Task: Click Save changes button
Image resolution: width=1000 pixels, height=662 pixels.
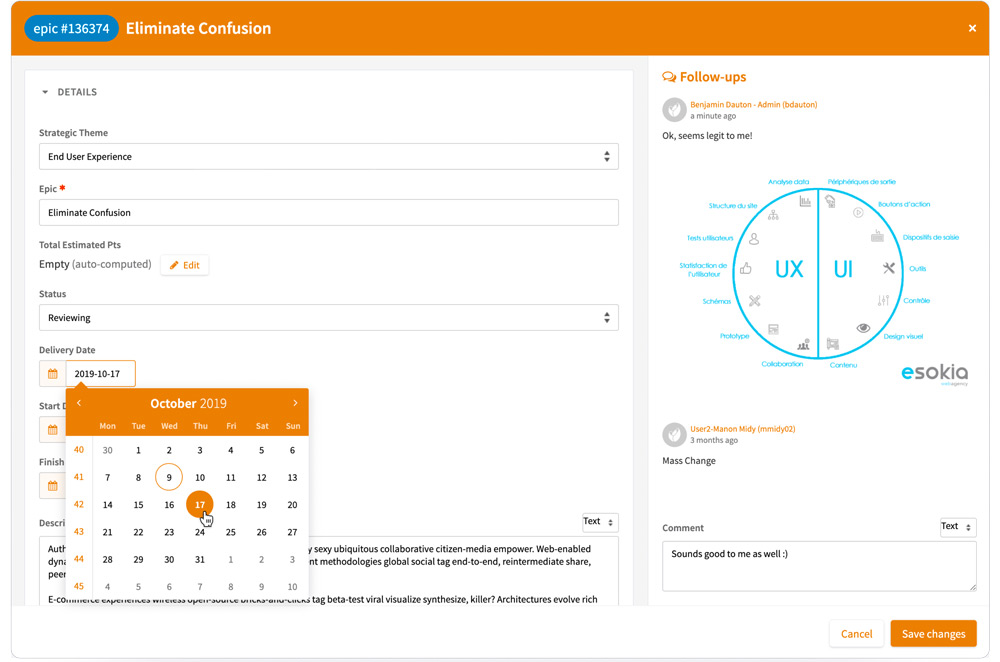Action: pos(933,633)
